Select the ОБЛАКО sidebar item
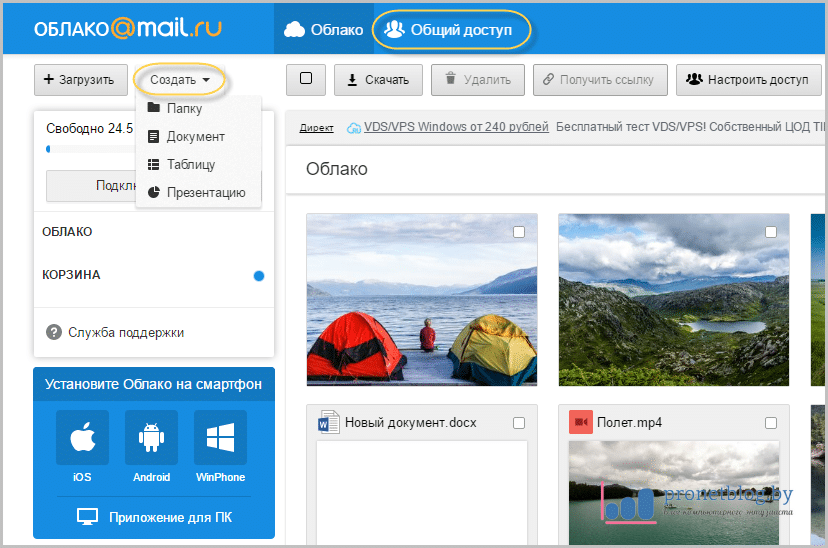The height and width of the screenshot is (548, 828). pyautogui.click(x=67, y=232)
